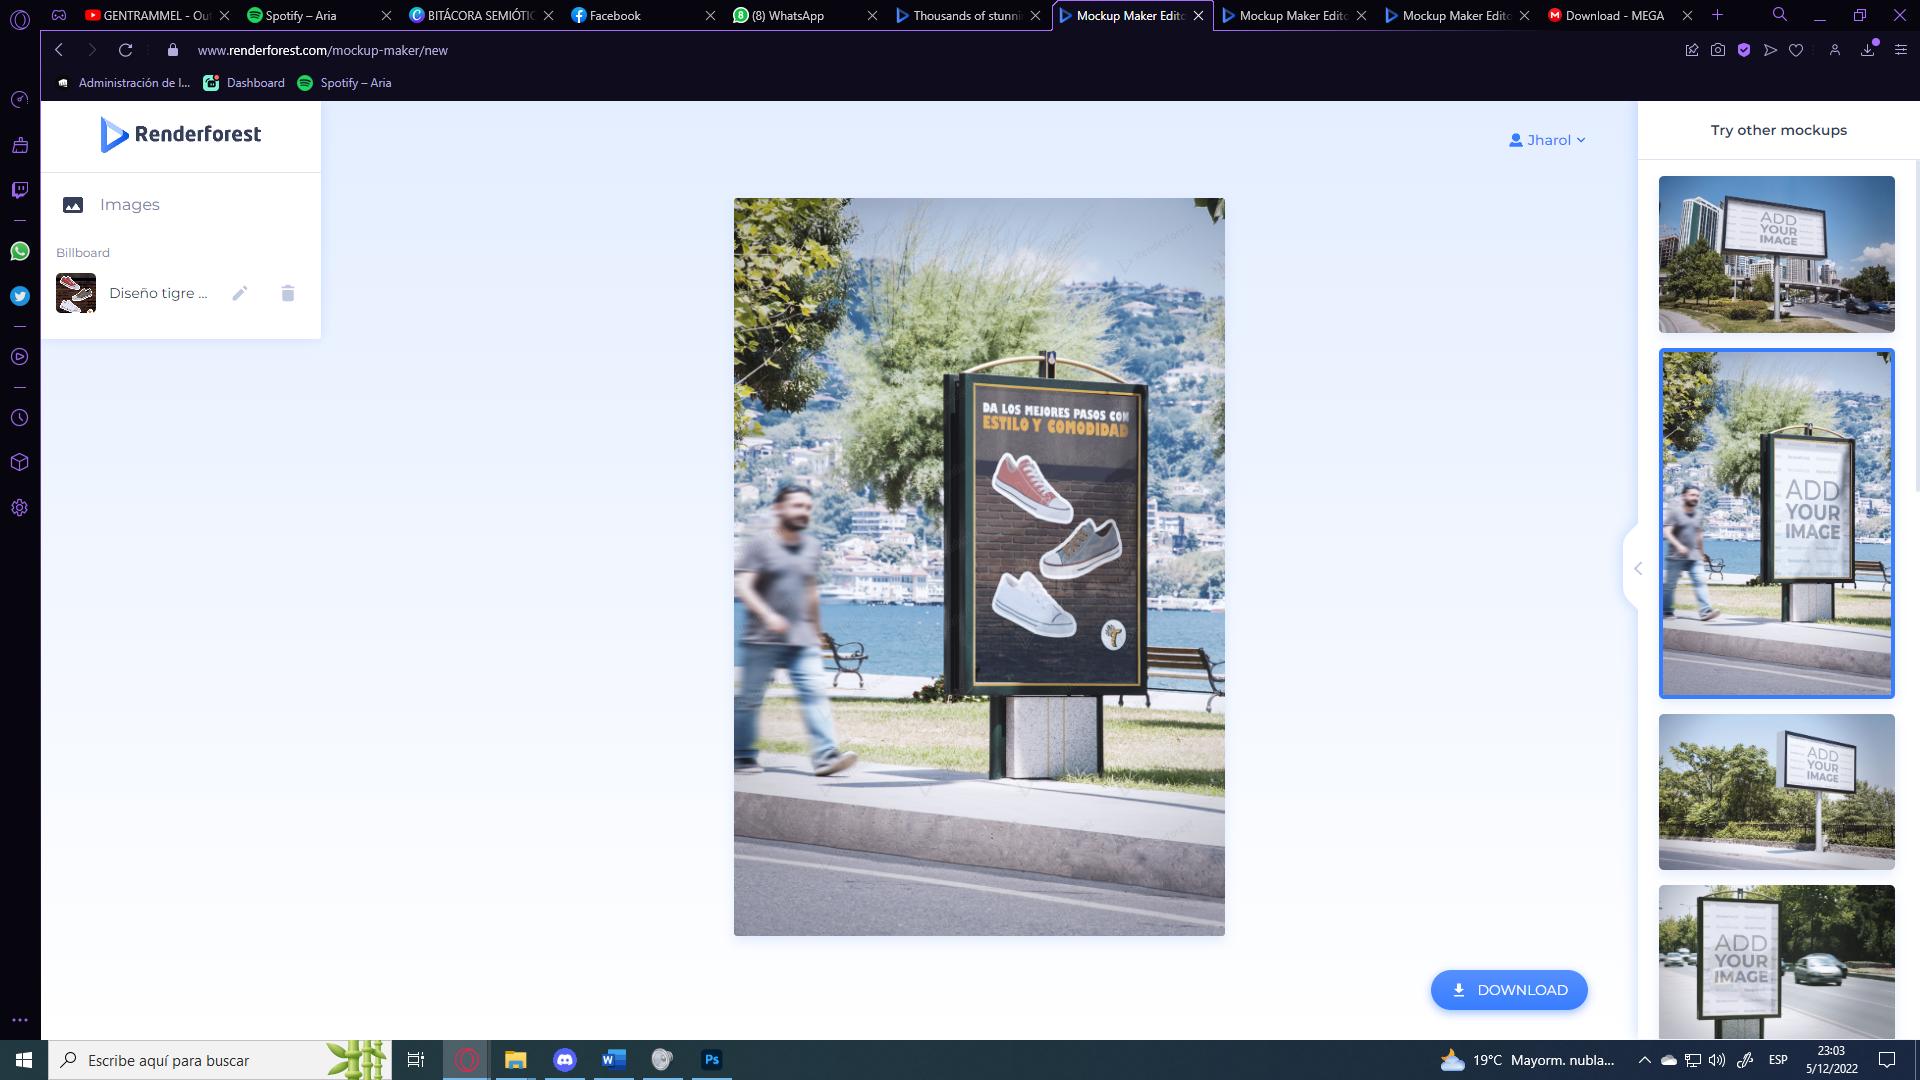Click the DOWNLOAD button
Screen dimensions: 1920x1080
pyautogui.click(x=1508, y=990)
